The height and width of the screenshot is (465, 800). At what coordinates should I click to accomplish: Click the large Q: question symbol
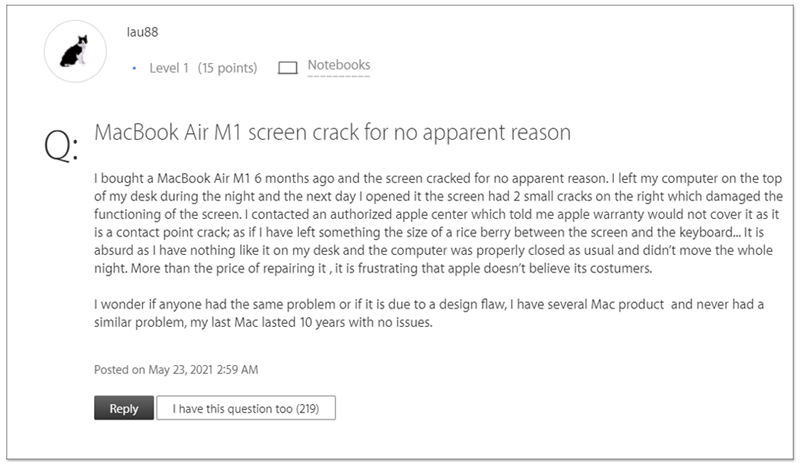click(x=61, y=145)
